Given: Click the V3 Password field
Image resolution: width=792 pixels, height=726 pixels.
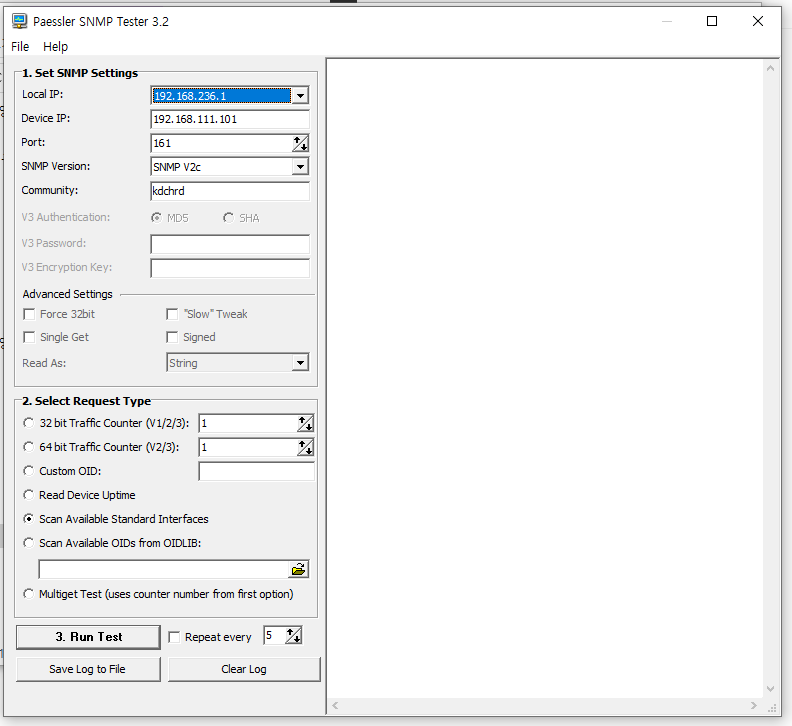Looking at the screenshot, I should coord(230,244).
